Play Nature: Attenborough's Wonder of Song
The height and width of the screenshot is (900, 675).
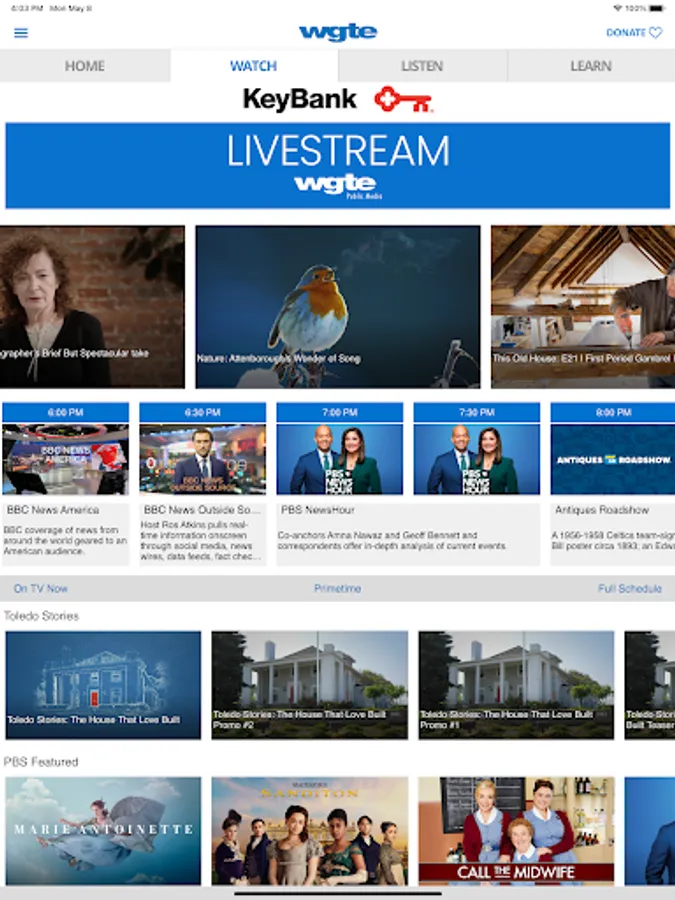point(338,307)
